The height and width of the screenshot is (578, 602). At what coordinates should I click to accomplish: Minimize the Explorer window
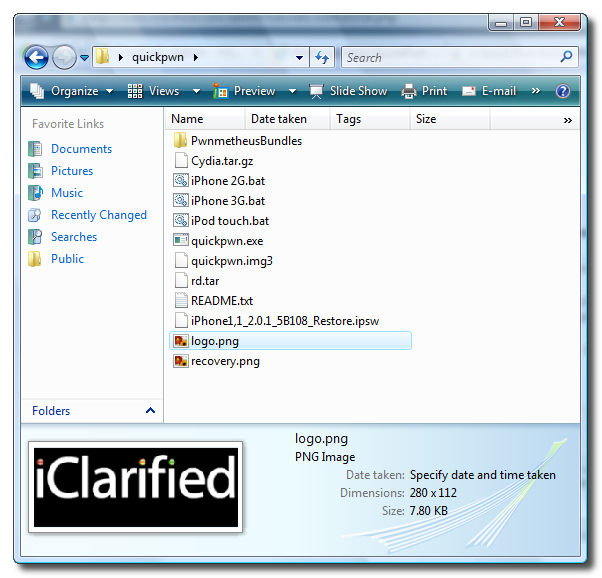[501, 23]
